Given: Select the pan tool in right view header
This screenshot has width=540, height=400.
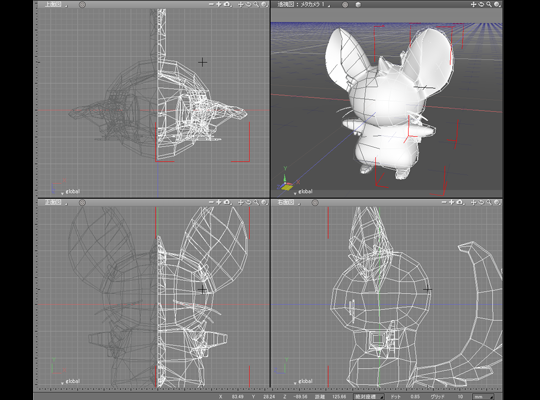Looking at the screenshot, I should coord(473,202).
